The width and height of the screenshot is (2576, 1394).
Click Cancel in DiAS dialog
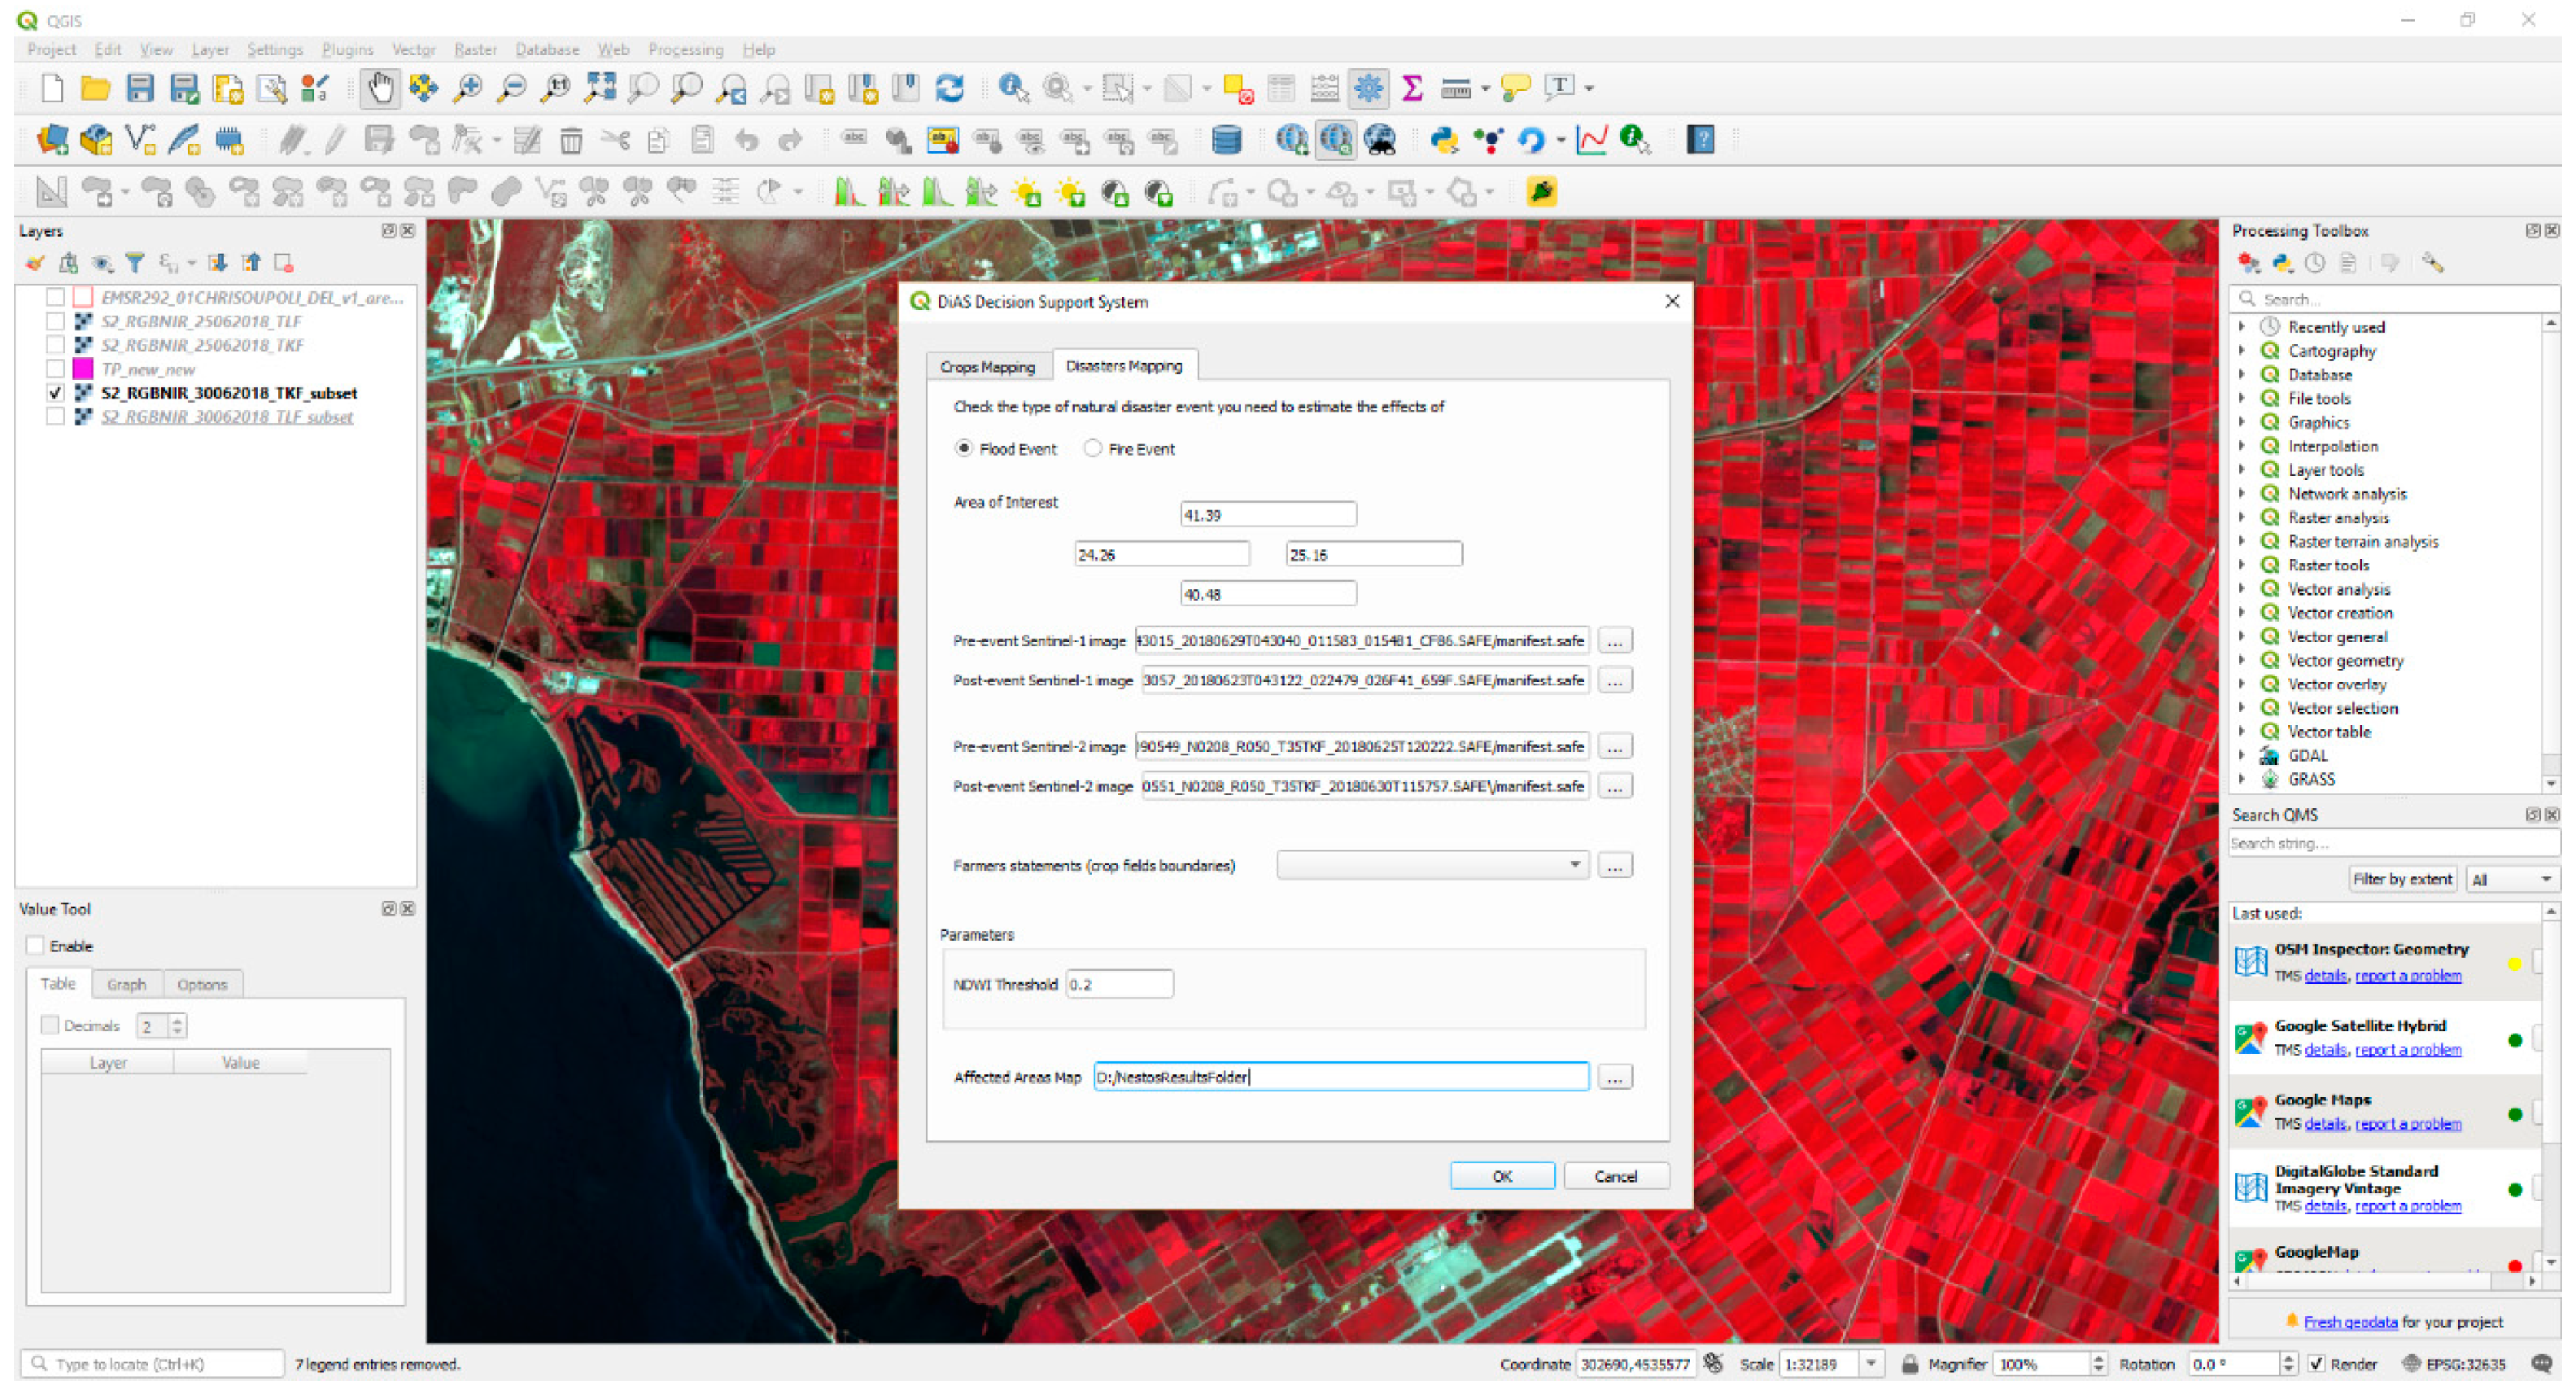coord(1616,1177)
